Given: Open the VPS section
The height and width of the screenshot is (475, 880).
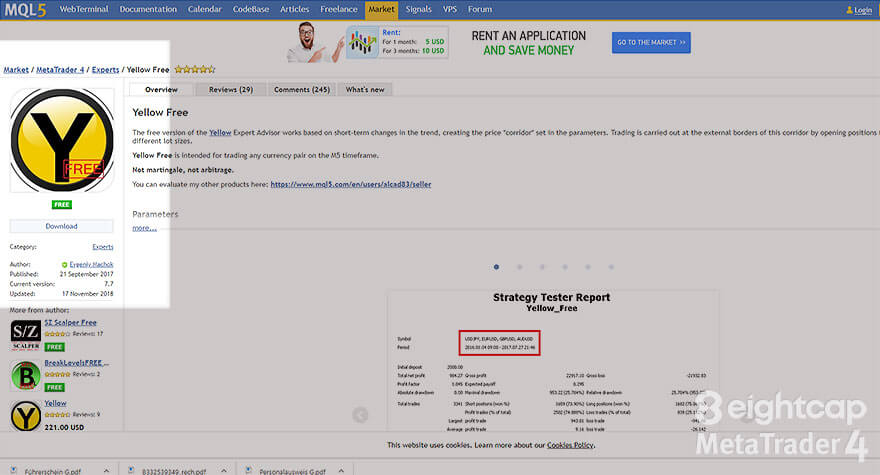Looking at the screenshot, I should point(450,10).
